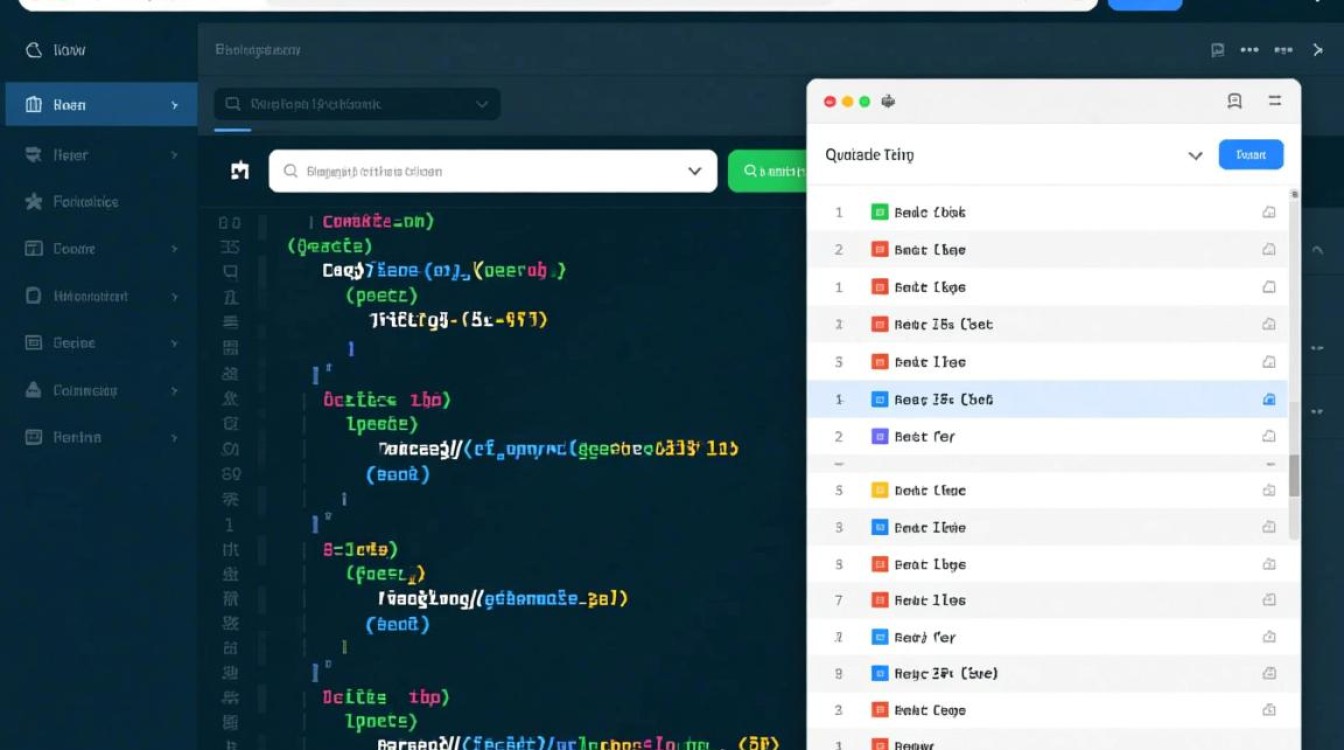The image size is (1344, 750).
Task: Expand the chevron dropdown in the popup header
Action: pos(1195,156)
